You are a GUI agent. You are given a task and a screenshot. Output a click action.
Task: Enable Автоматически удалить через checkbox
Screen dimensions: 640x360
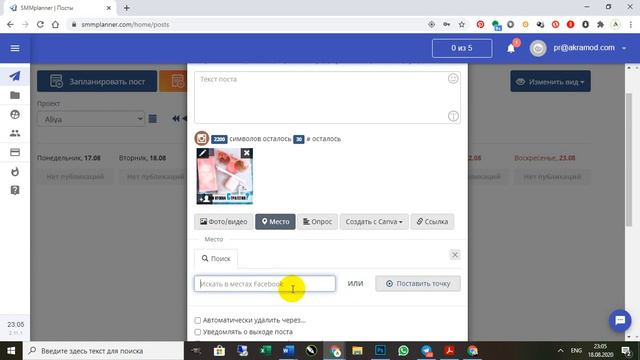pos(198,320)
